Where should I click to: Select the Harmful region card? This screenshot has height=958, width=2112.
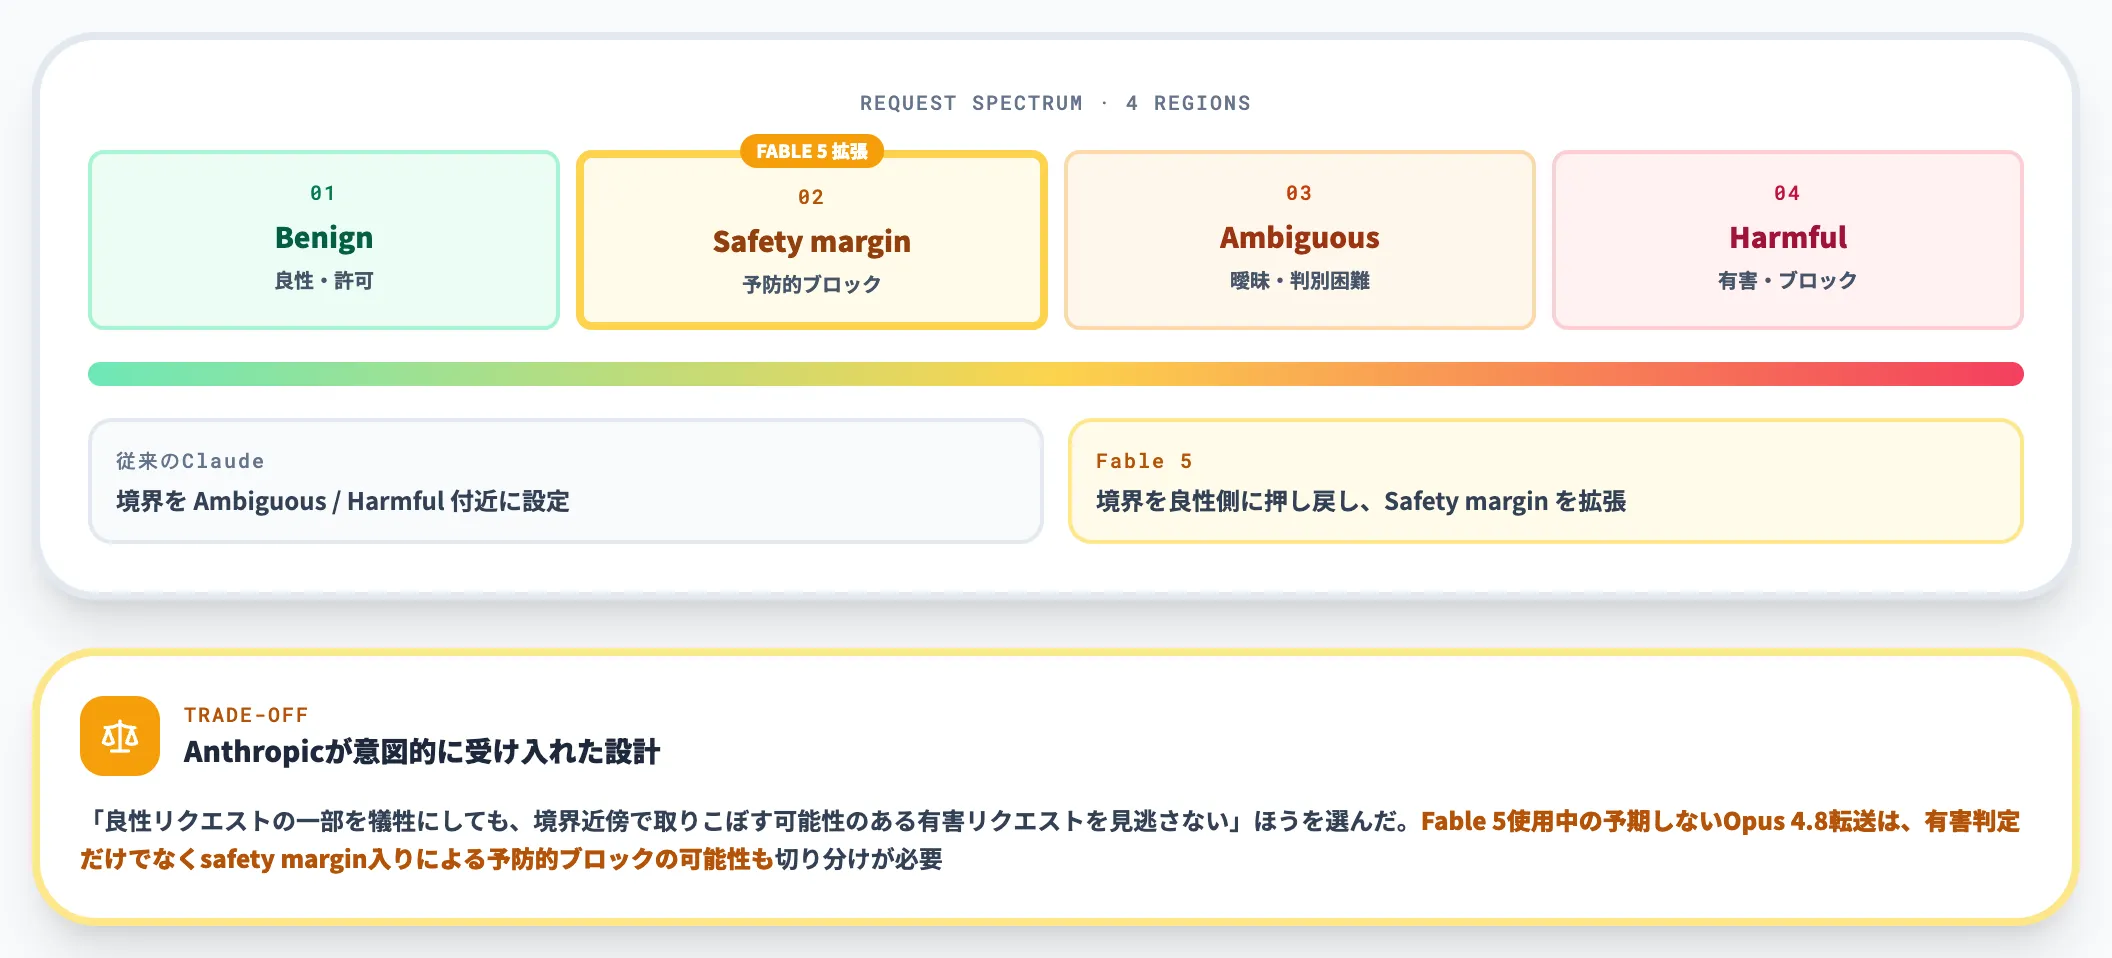(x=1788, y=240)
